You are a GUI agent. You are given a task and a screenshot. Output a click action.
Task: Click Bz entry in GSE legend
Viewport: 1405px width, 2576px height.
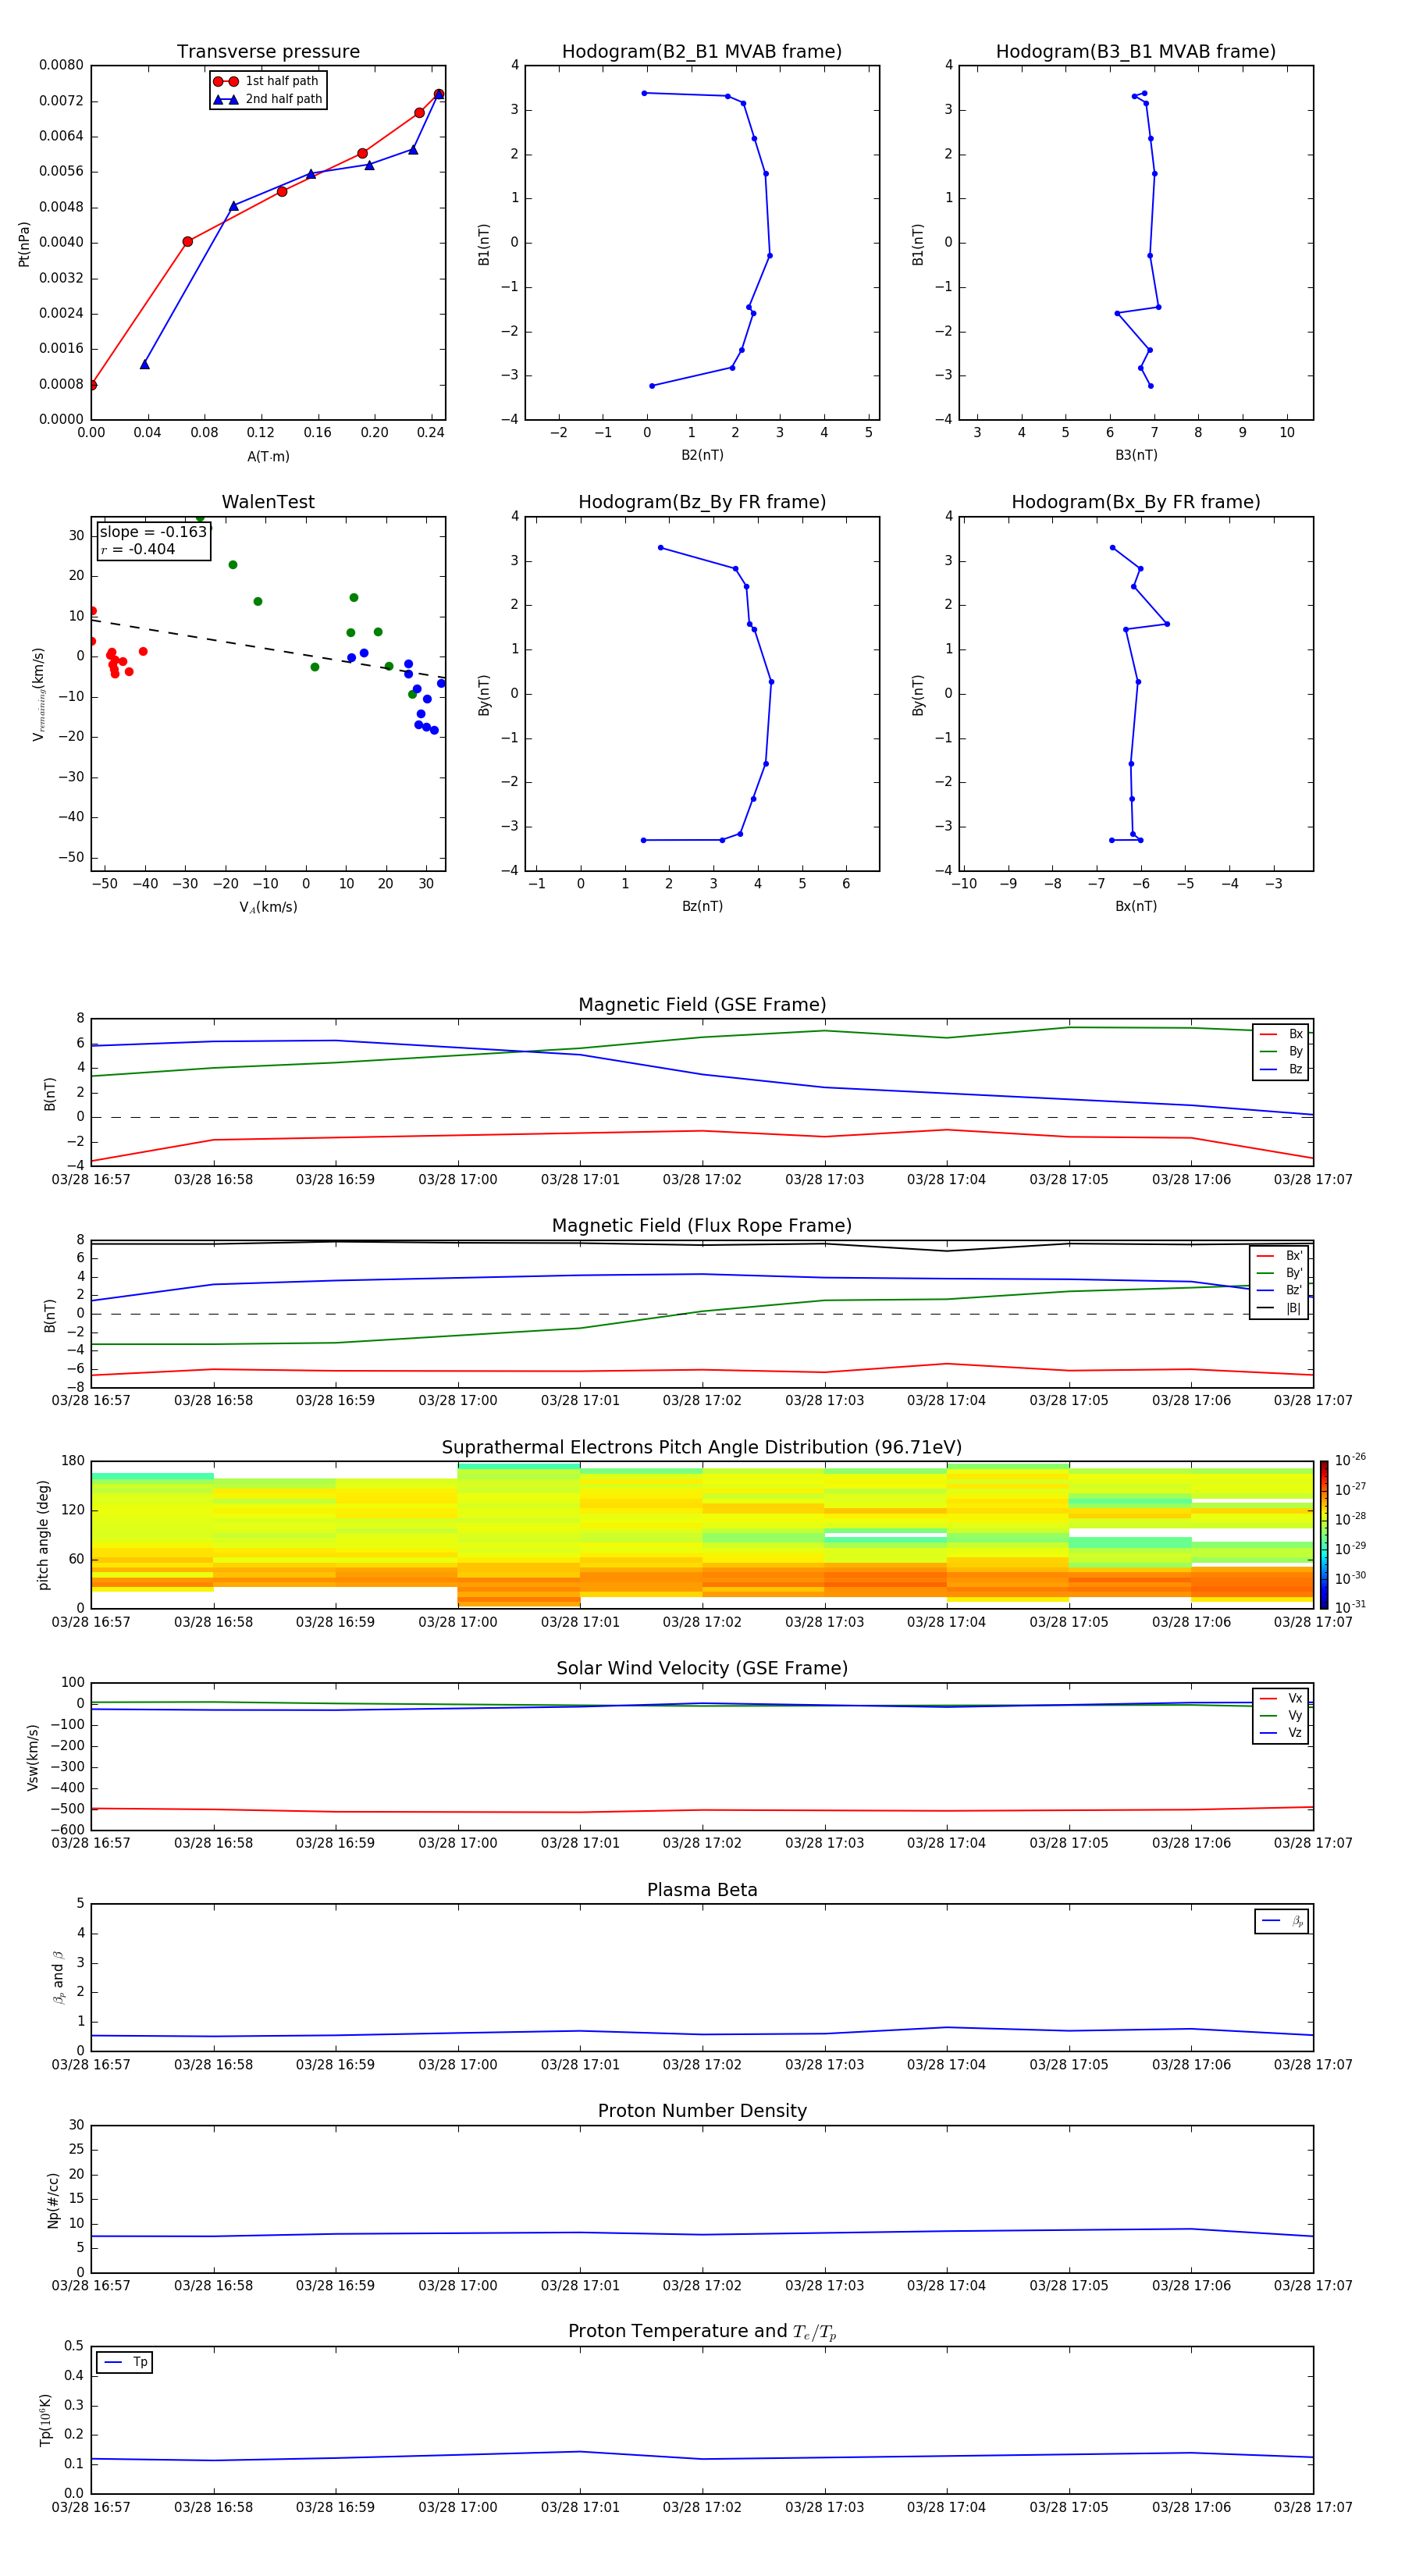pos(1281,1069)
